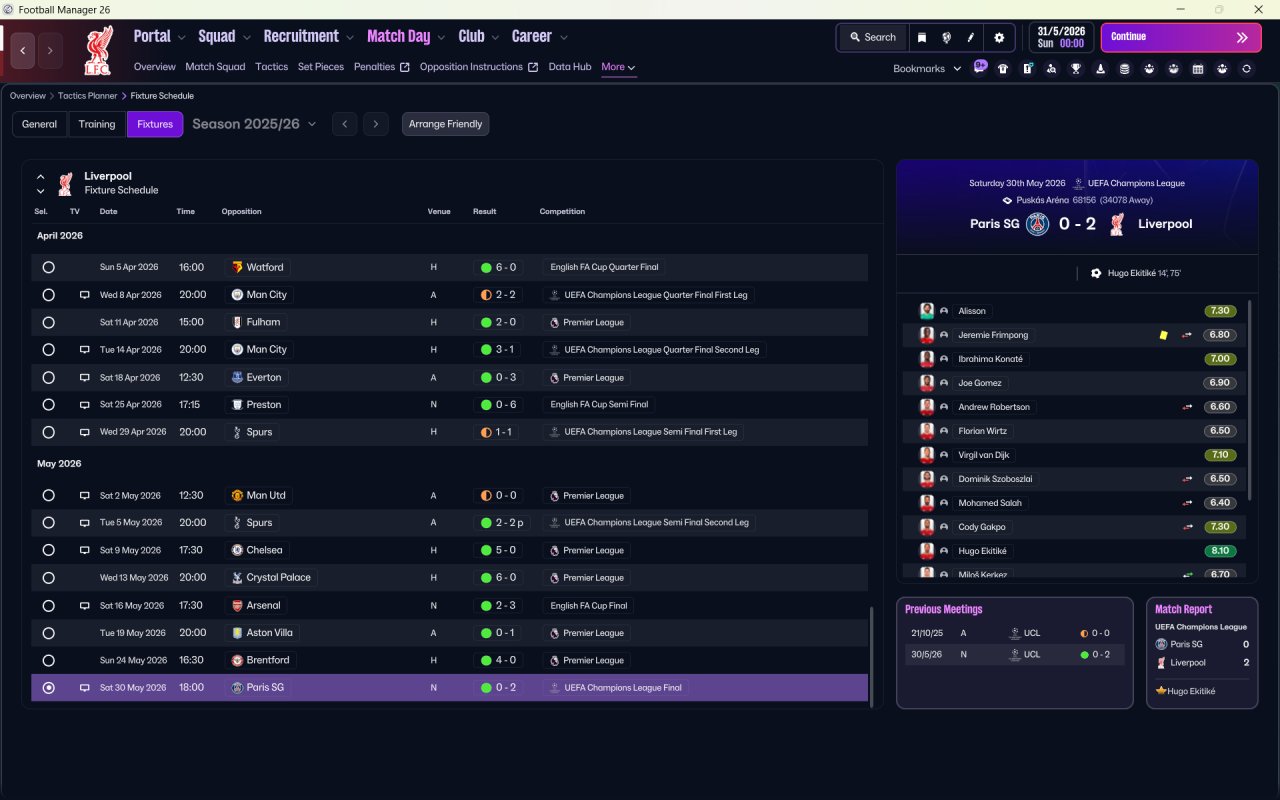
Task: Open the Data Hub submenu item
Action: click(570, 67)
